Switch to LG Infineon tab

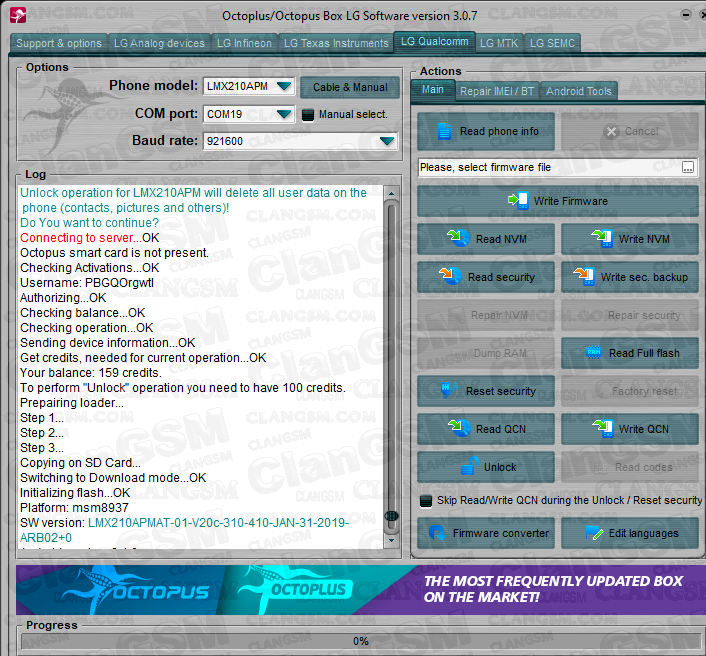click(x=244, y=43)
